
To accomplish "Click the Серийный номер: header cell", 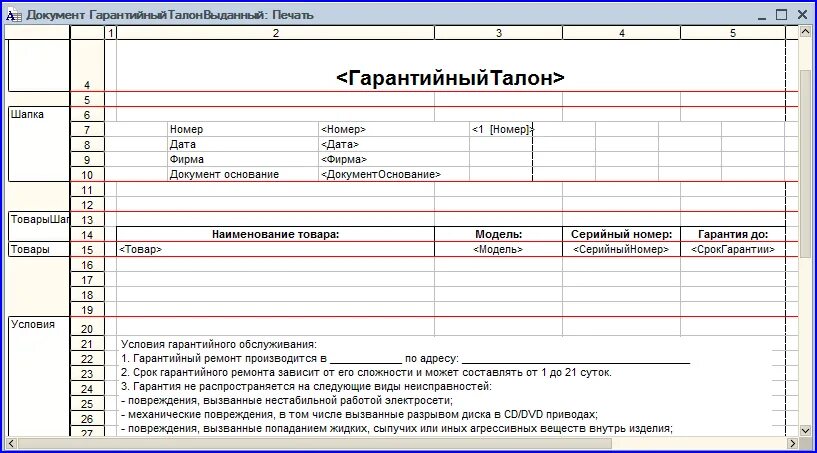I will [x=621, y=235].
